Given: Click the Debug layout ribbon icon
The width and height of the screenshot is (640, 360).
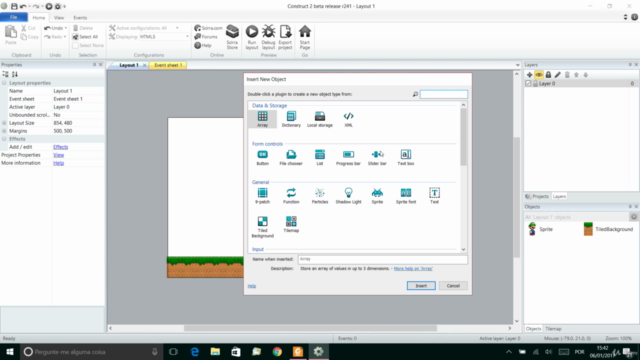Looking at the screenshot, I should click(269, 37).
